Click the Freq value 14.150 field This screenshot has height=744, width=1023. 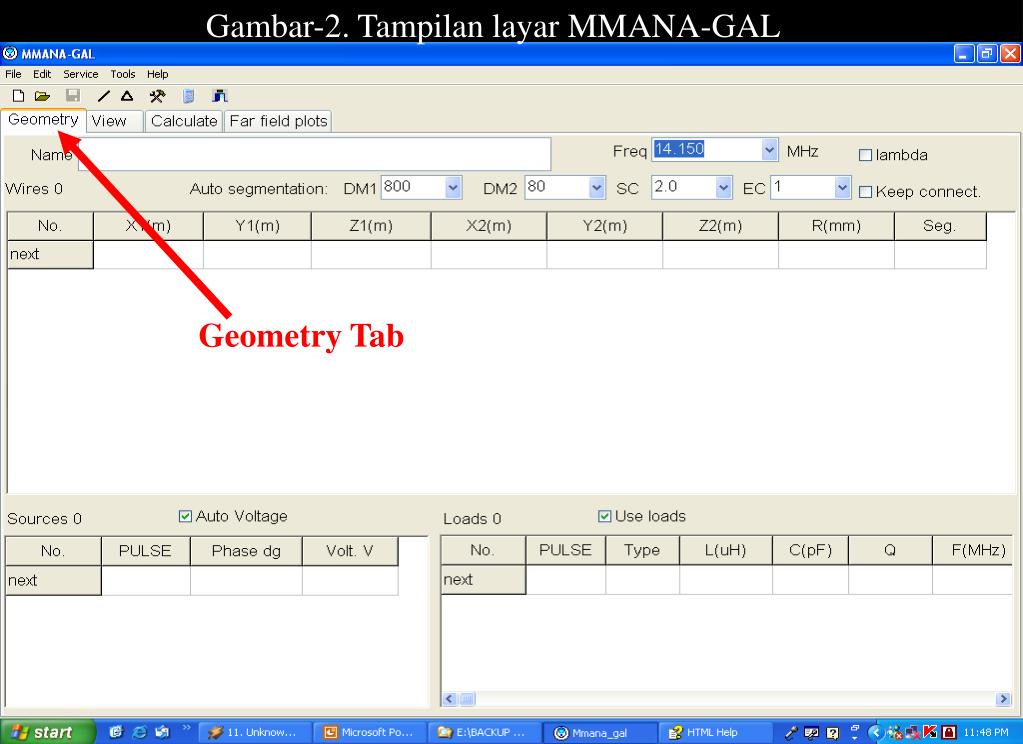click(x=707, y=149)
